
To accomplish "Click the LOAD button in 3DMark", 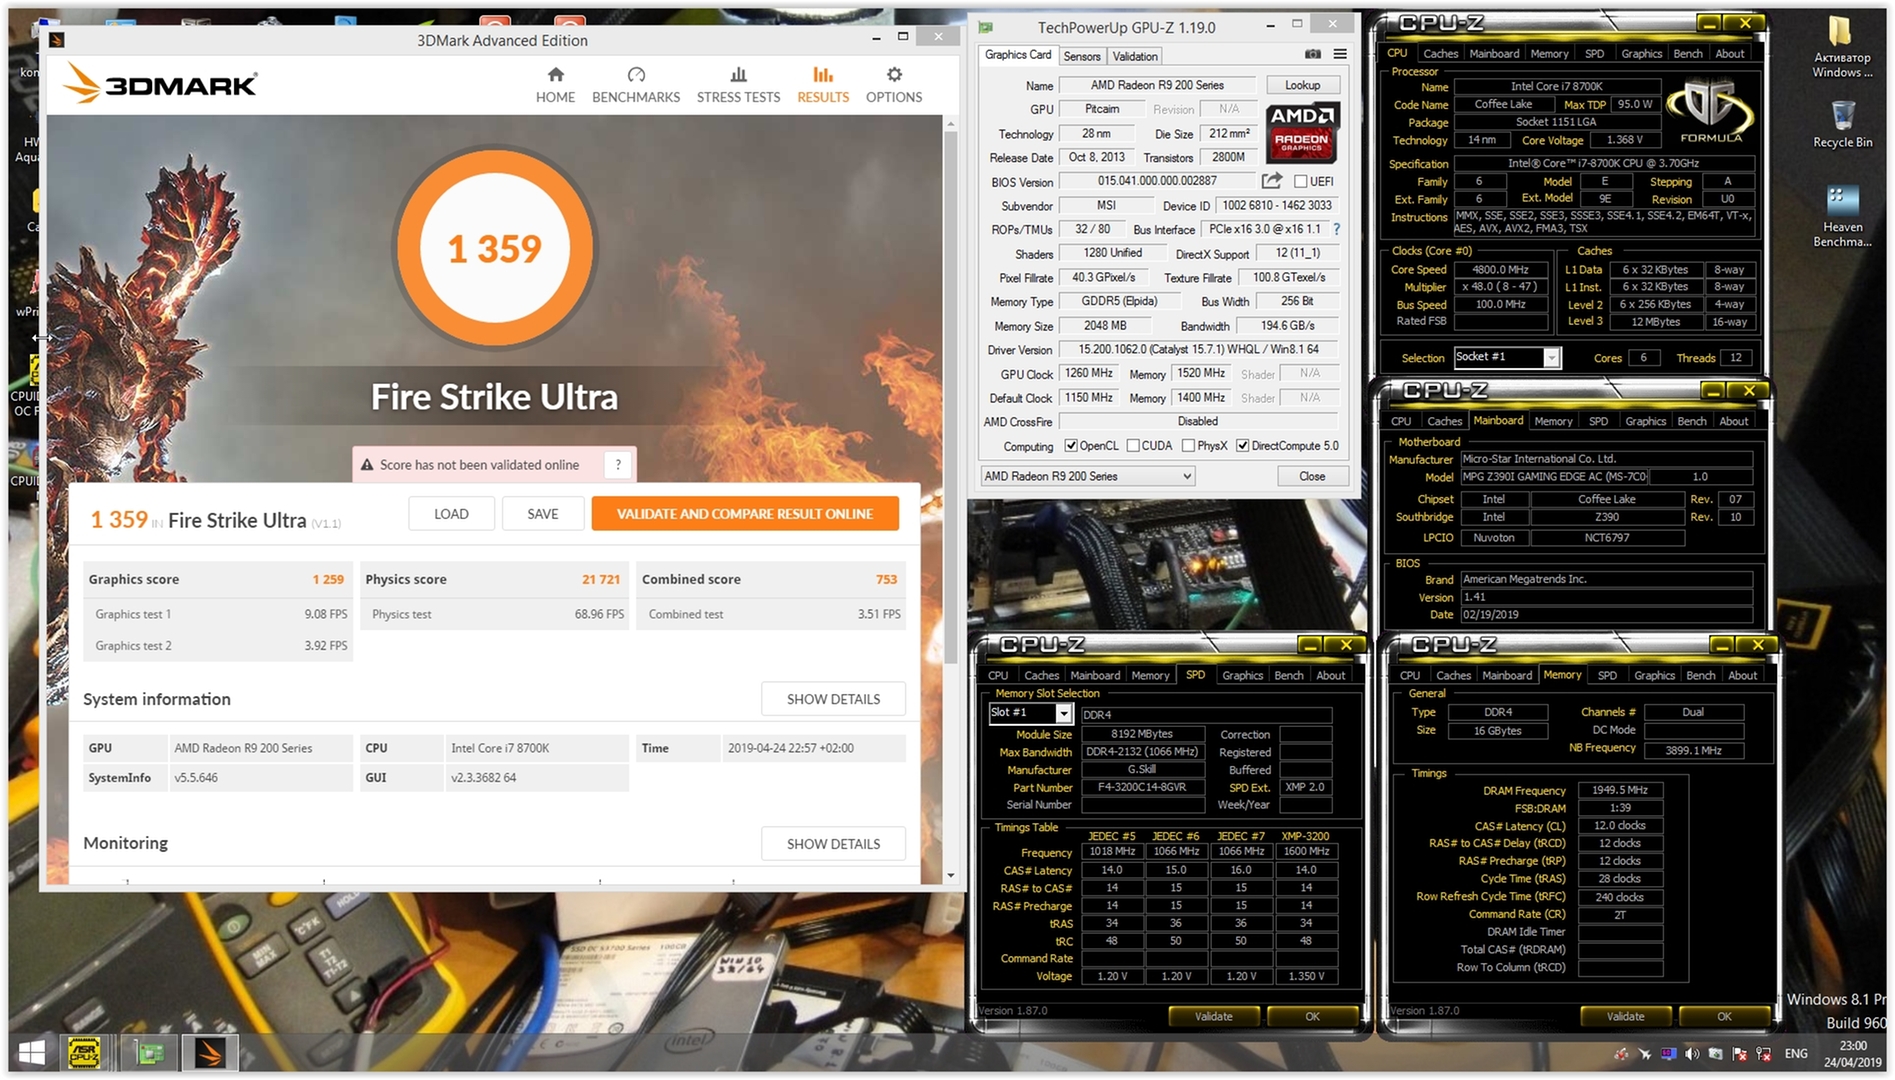I will 451,514.
